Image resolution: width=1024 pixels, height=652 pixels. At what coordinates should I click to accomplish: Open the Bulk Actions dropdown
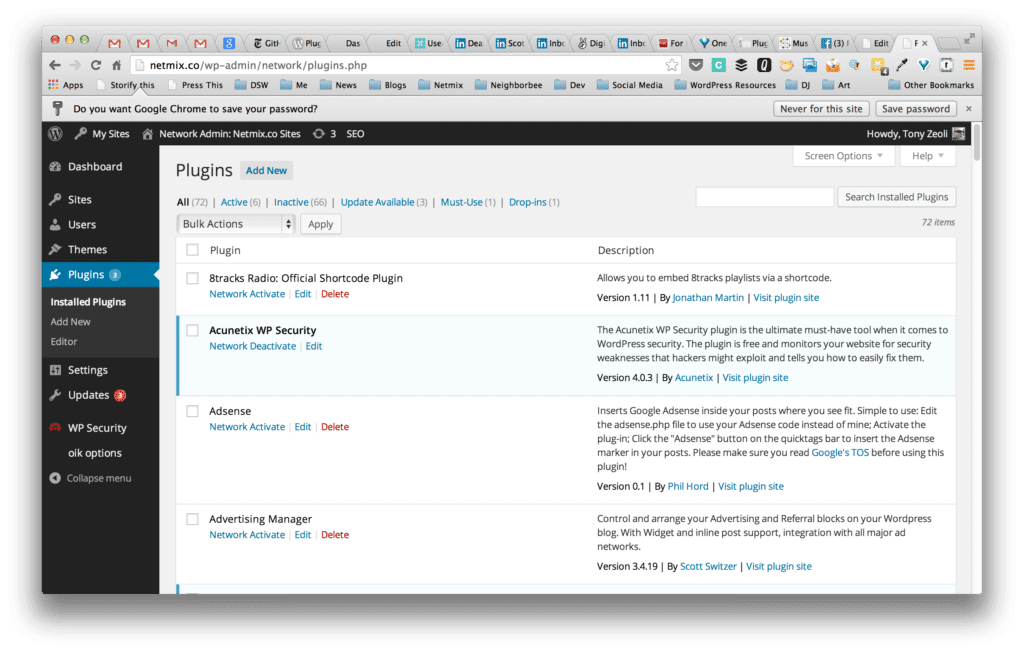[236, 223]
